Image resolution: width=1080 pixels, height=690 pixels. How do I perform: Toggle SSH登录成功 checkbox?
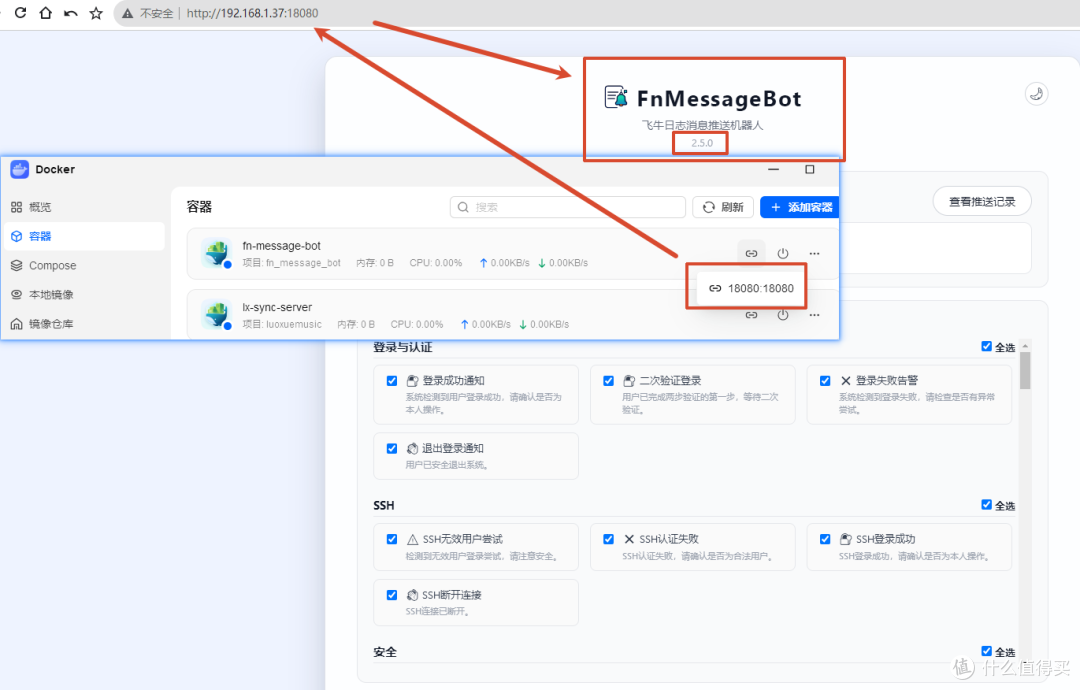[x=825, y=539]
